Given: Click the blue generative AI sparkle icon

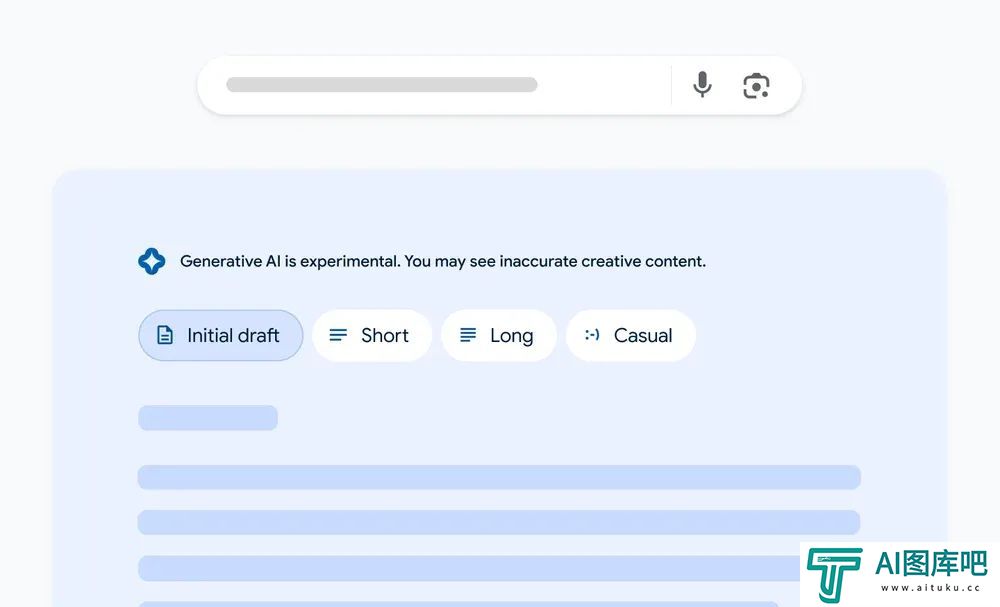Looking at the screenshot, I should click(x=152, y=261).
